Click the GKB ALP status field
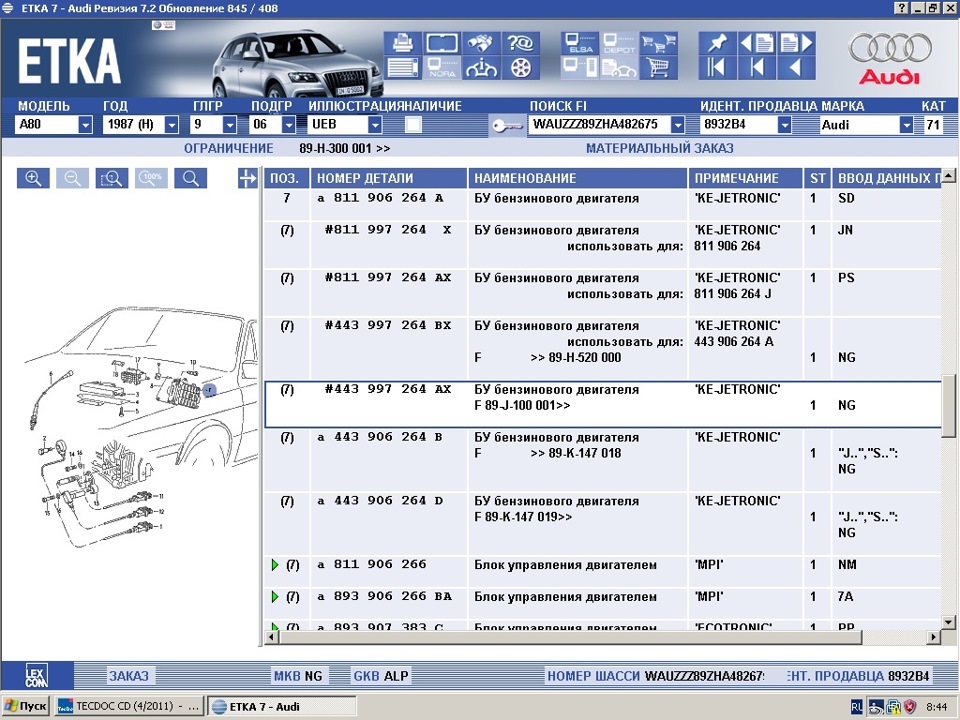960x720 pixels. click(381, 676)
